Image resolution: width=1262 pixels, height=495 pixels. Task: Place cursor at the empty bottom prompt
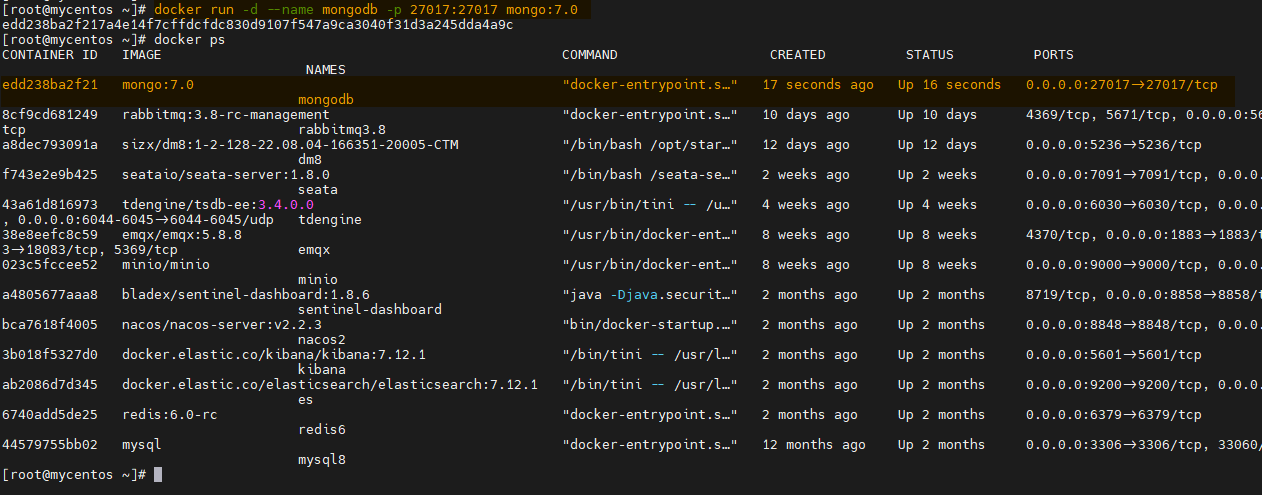point(158,474)
